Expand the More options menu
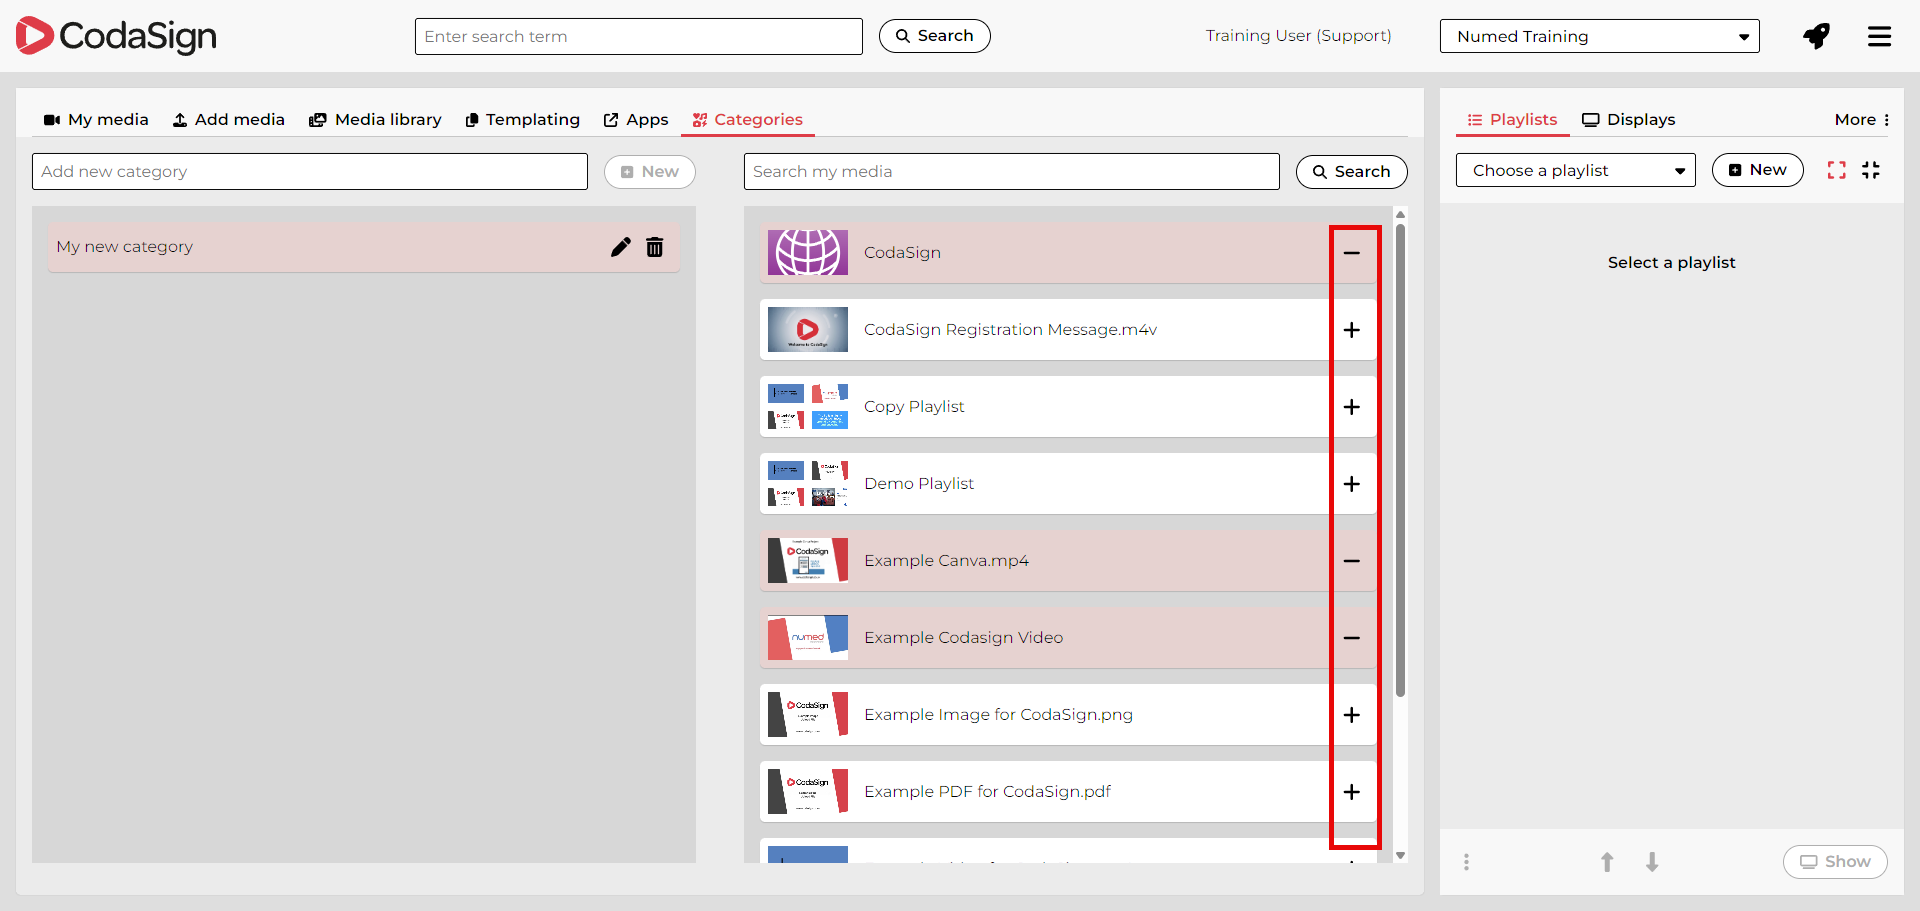The height and width of the screenshot is (911, 1920). [1861, 120]
